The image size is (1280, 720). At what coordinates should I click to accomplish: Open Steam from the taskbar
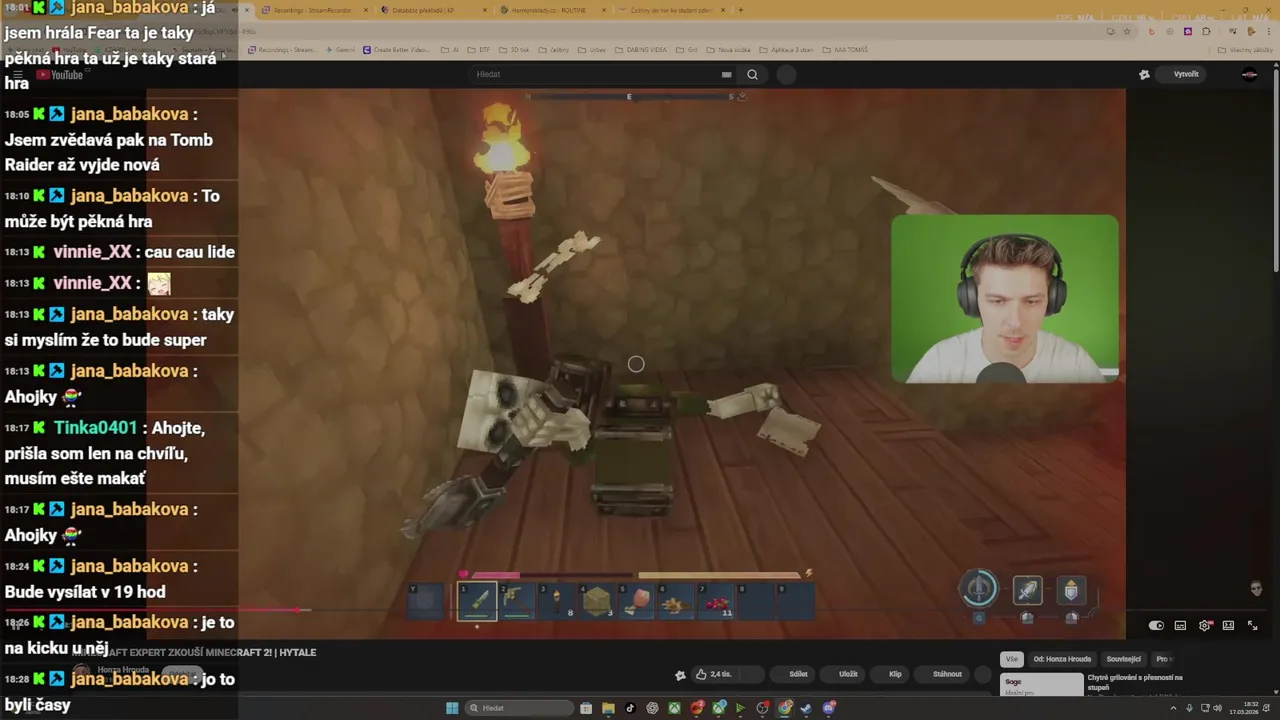tap(806, 708)
